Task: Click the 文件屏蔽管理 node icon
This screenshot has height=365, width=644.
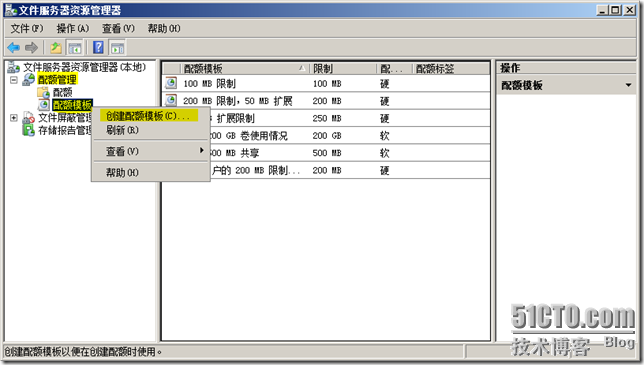Action: click(28, 118)
